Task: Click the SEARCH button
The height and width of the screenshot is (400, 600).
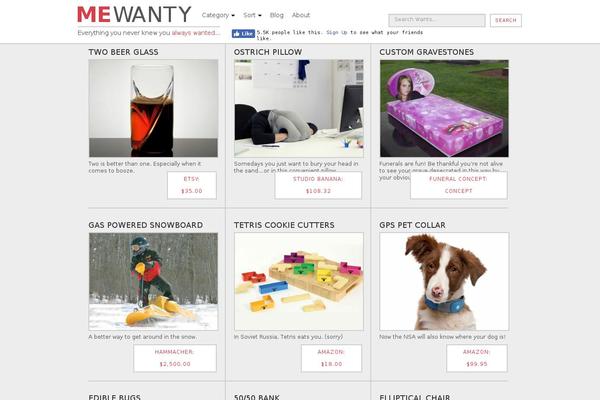Action: point(505,20)
